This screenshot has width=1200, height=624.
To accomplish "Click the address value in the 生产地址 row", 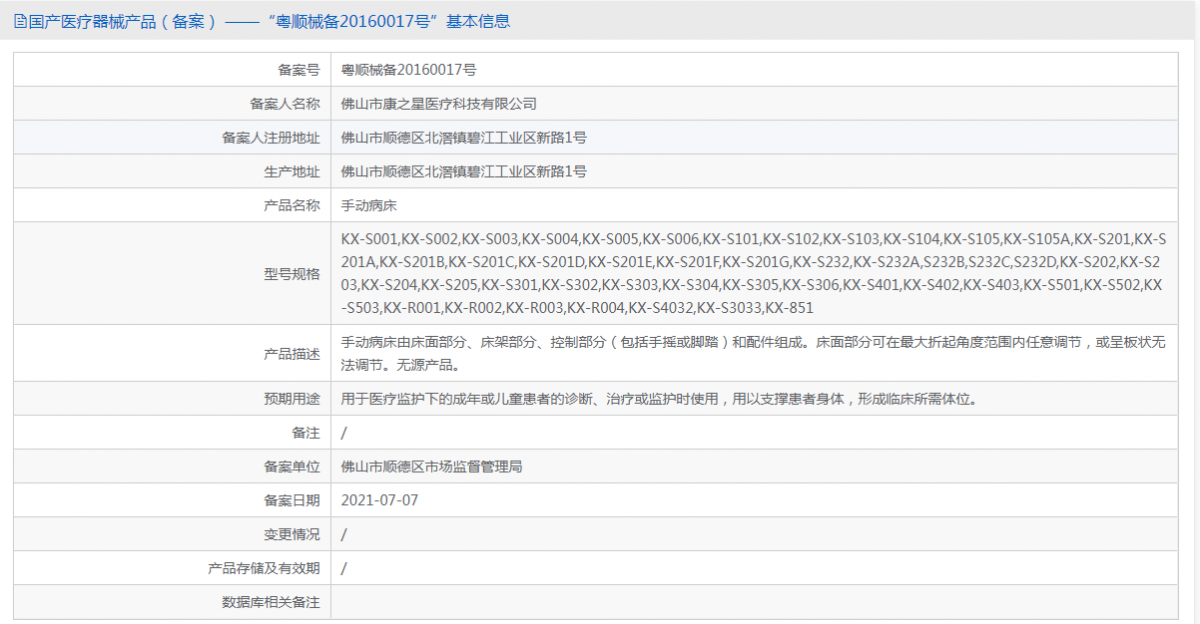I will click(464, 171).
